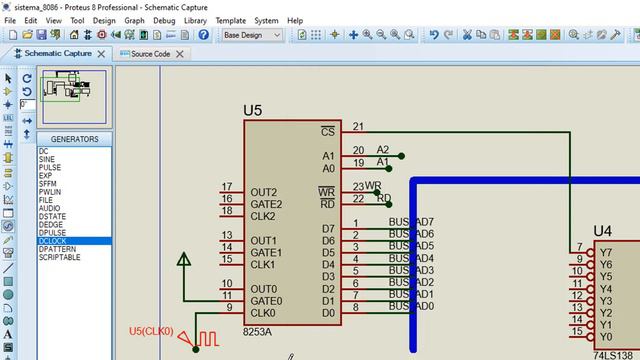The width and height of the screenshot is (640, 360).
Task: Click the schematic overview thumbnail
Action: [74, 97]
